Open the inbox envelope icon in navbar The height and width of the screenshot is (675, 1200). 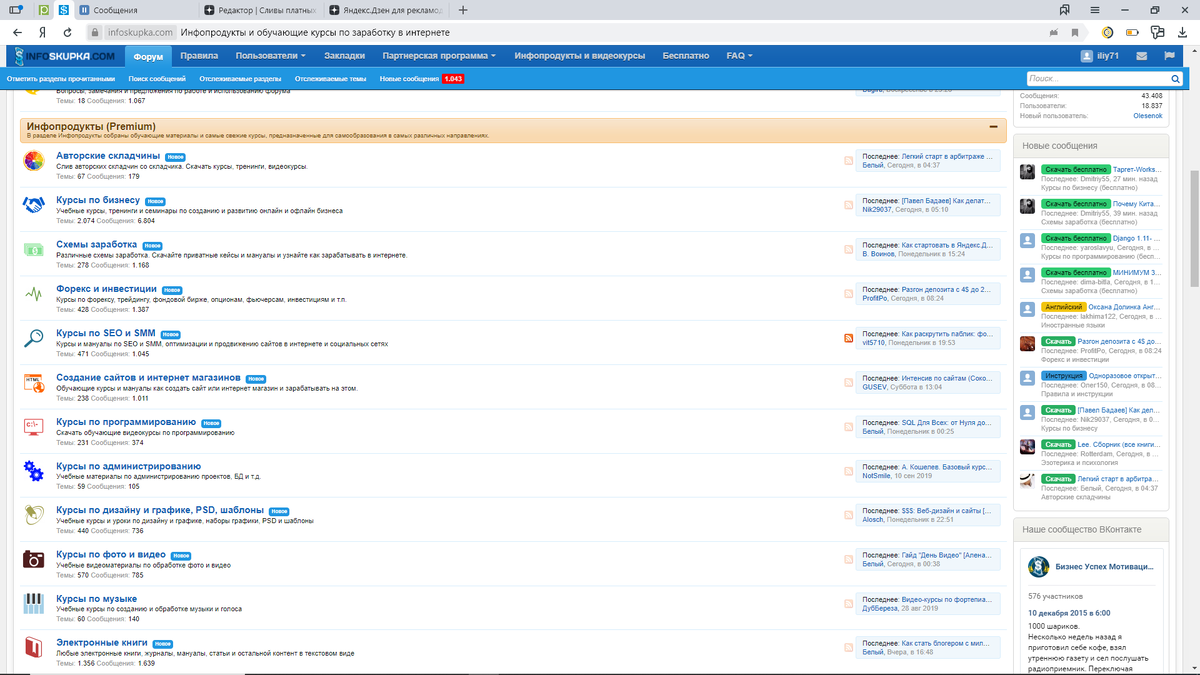click(x=1142, y=56)
